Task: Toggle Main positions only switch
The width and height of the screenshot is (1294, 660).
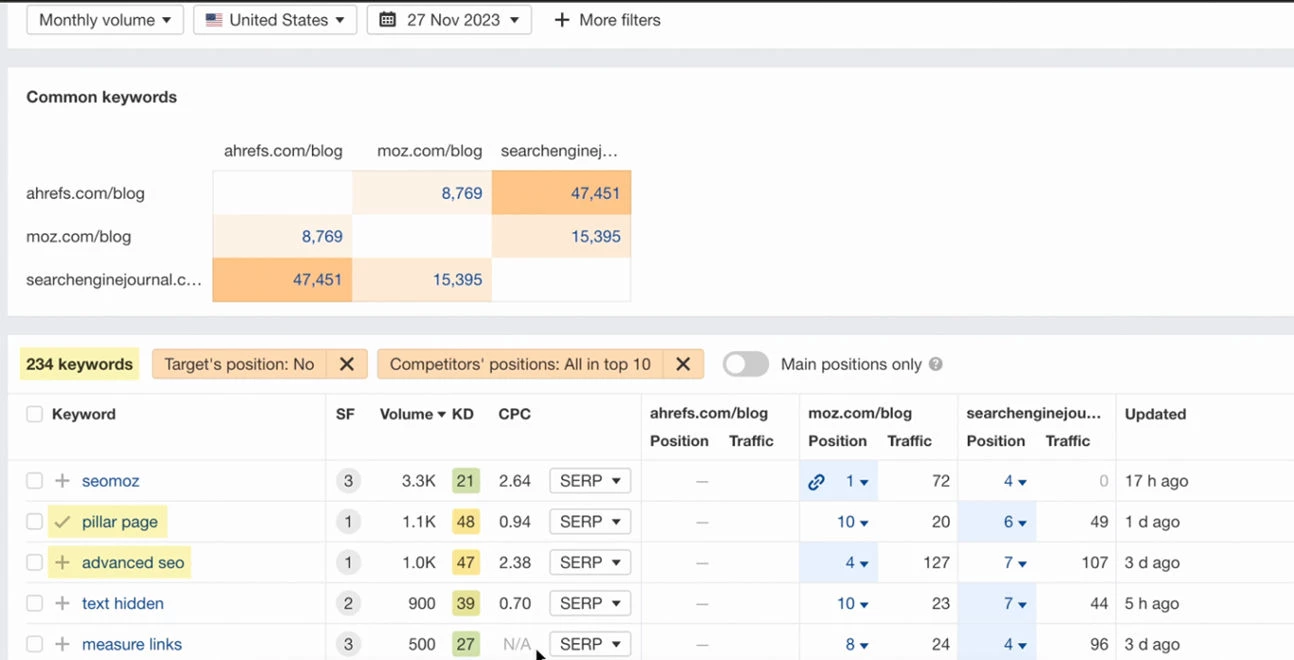Action: pos(746,364)
